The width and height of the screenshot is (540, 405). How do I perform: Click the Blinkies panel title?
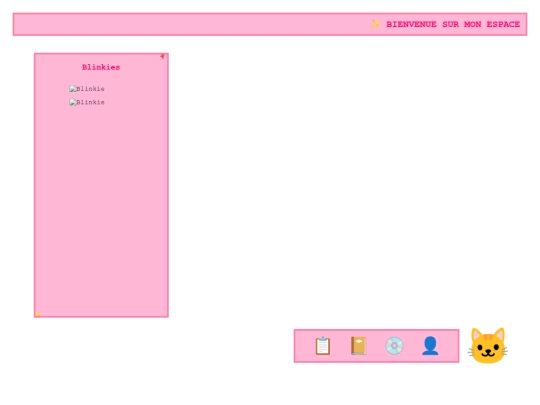[101, 67]
